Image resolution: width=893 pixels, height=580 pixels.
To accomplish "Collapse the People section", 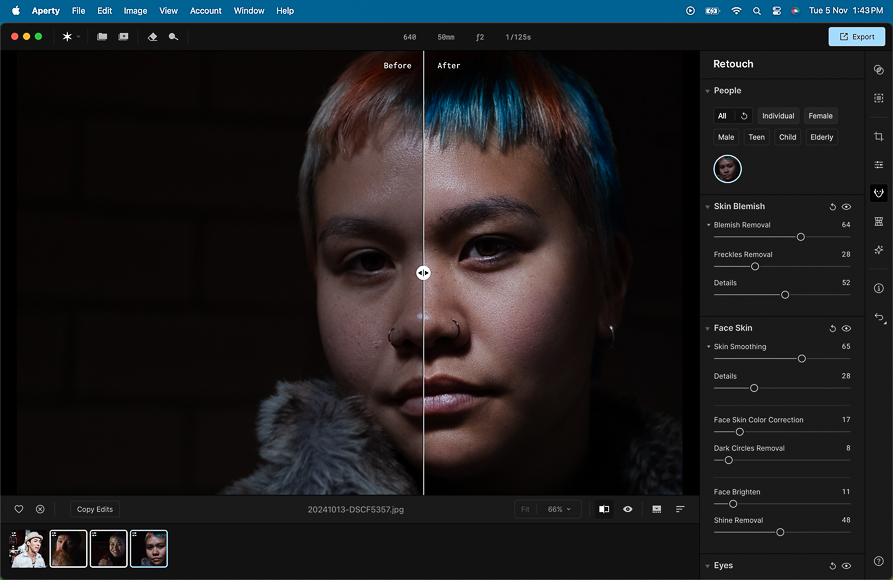I will pyautogui.click(x=707, y=91).
